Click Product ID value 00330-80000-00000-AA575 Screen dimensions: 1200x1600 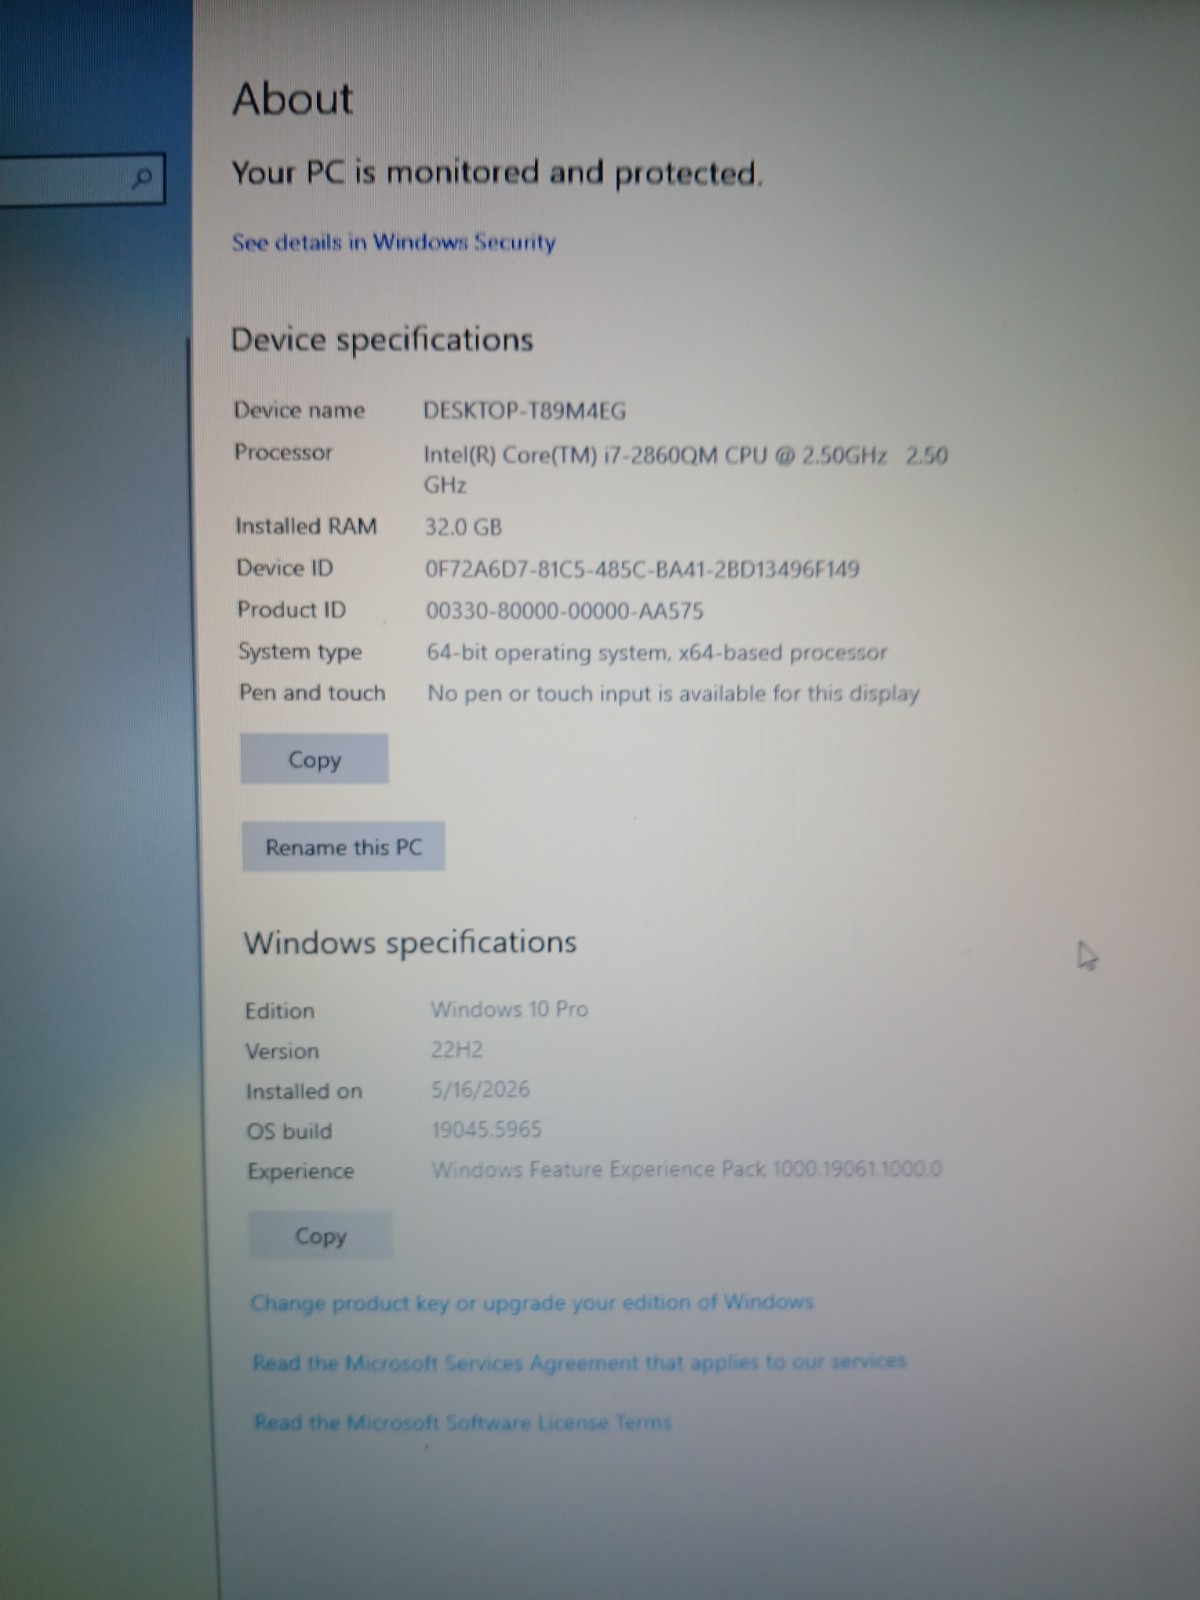point(565,611)
